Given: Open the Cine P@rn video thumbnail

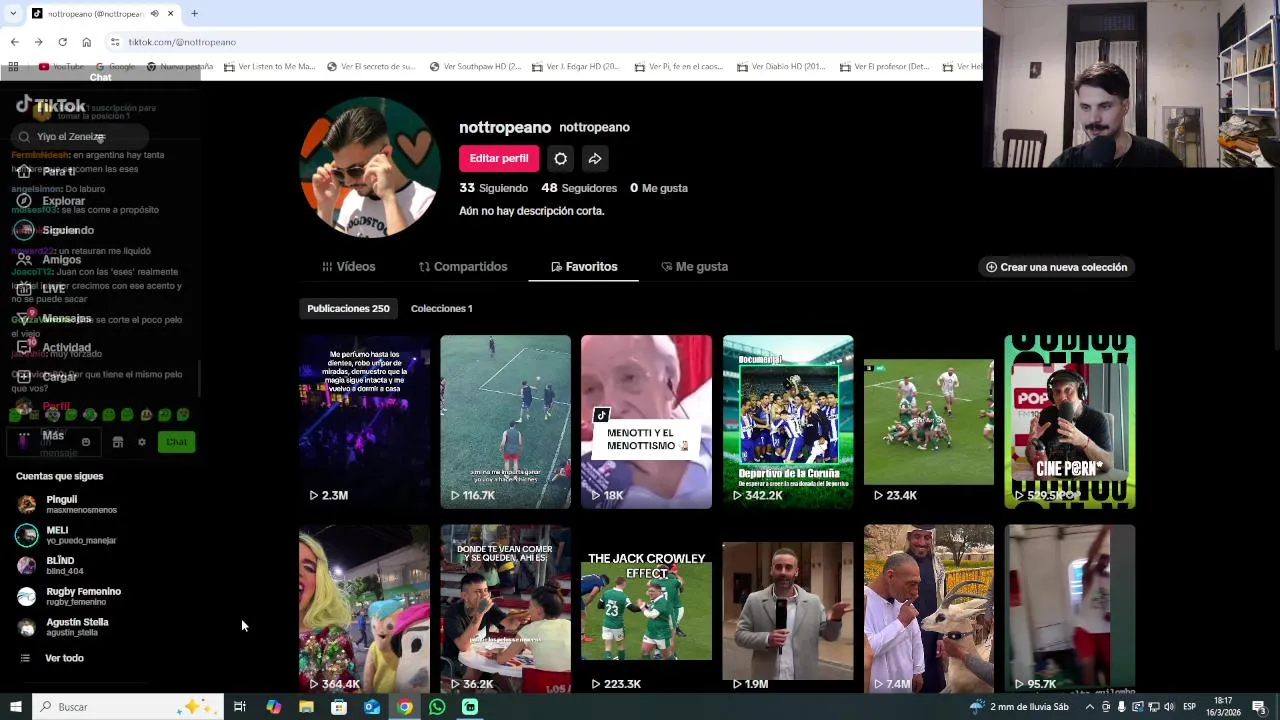Looking at the screenshot, I should 1070,422.
